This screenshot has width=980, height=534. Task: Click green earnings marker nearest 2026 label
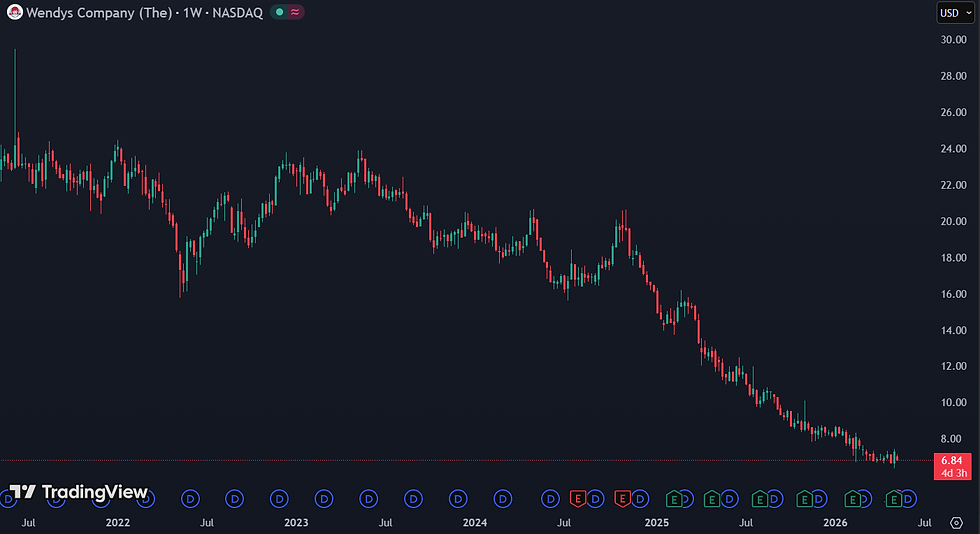coord(852,499)
